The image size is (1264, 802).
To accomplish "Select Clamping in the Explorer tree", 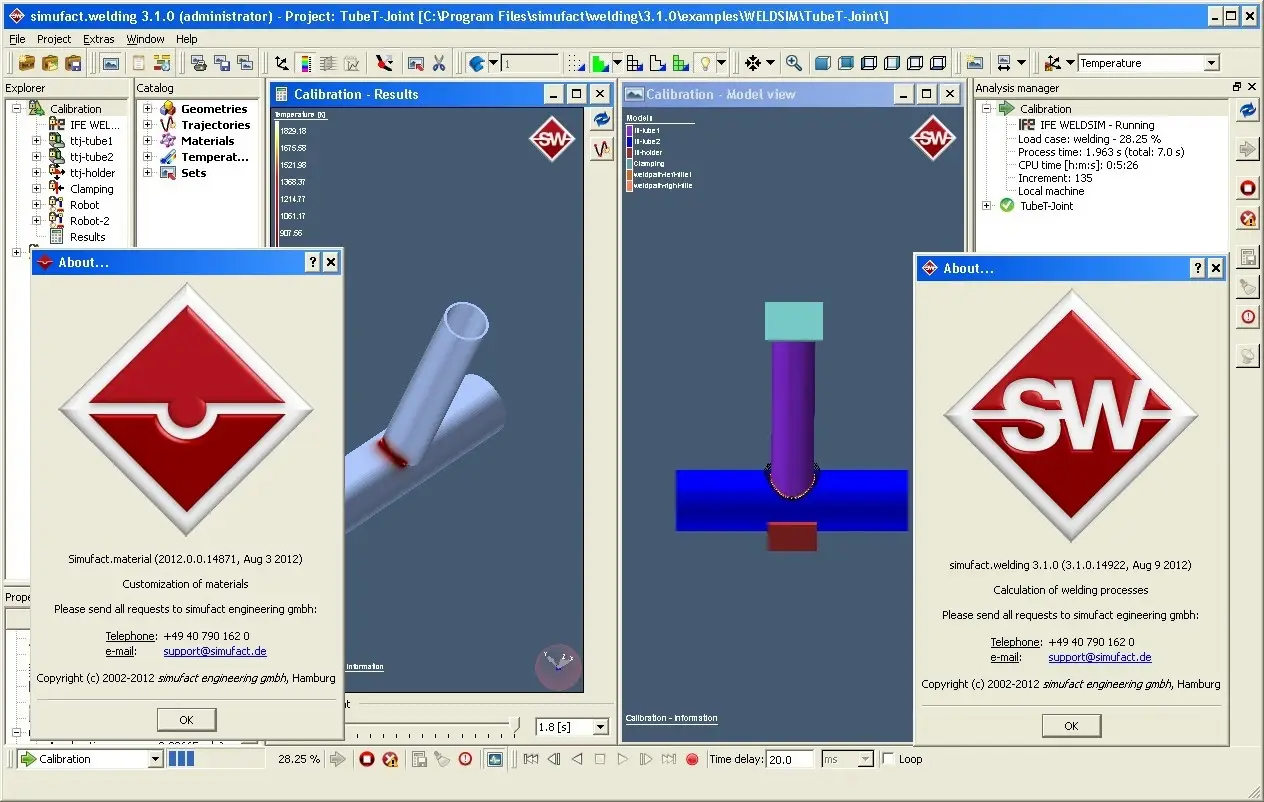I will click(91, 189).
